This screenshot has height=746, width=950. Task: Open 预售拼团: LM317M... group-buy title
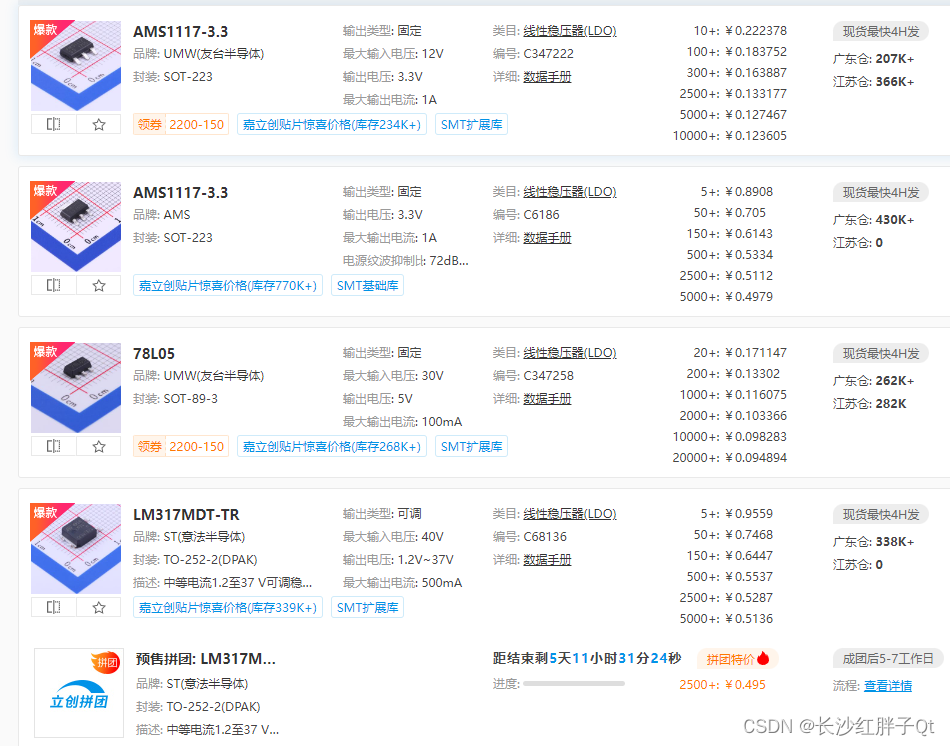point(206,659)
